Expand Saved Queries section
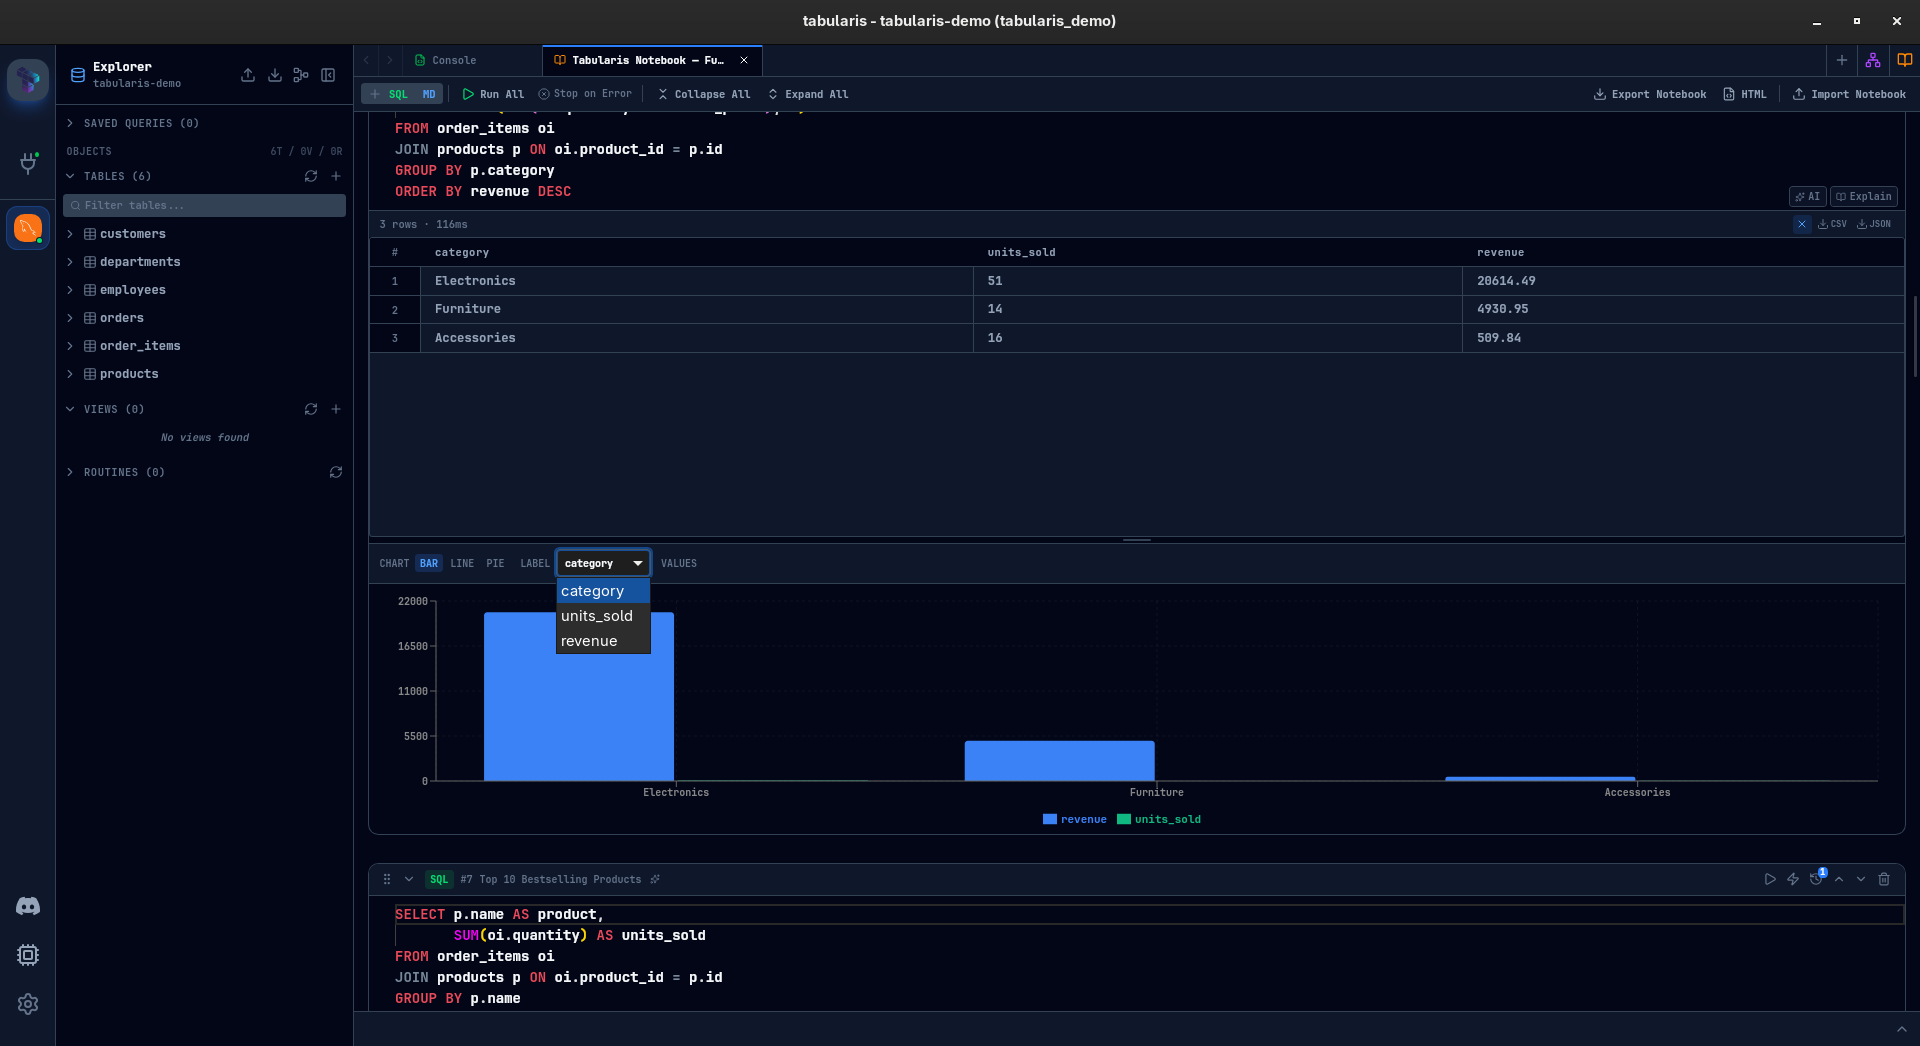 coord(70,123)
